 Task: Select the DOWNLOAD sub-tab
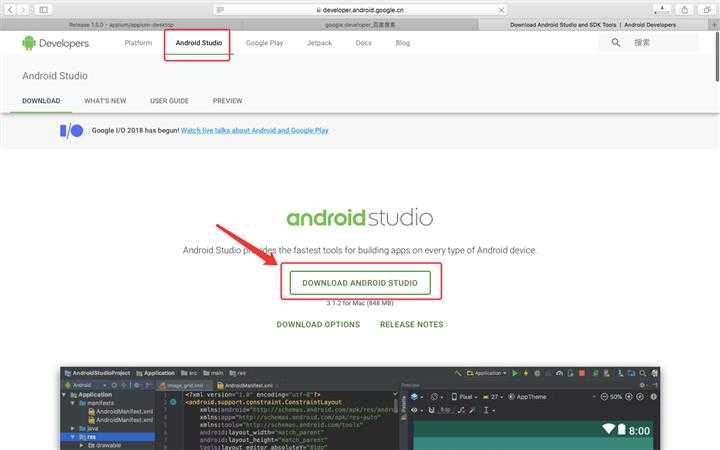point(41,101)
